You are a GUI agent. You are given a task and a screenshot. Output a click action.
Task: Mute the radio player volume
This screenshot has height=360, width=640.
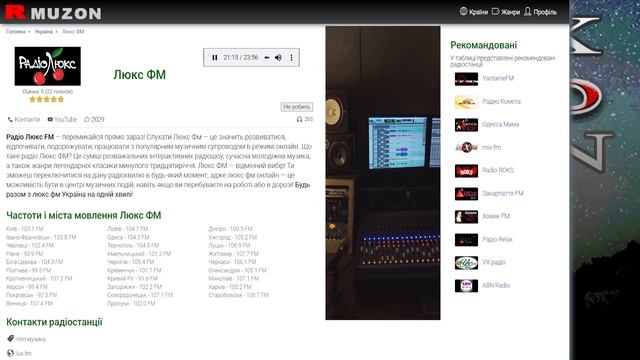coord(278,58)
